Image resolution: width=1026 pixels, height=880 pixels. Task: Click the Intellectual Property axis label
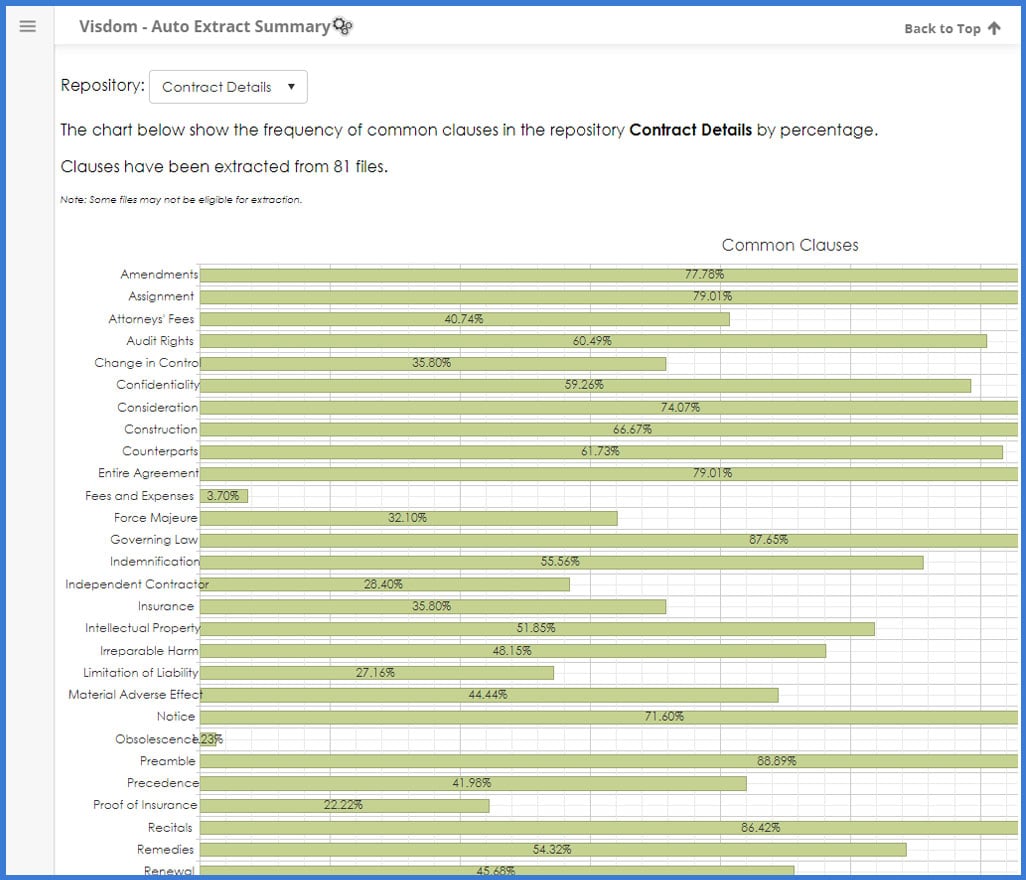pos(142,628)
